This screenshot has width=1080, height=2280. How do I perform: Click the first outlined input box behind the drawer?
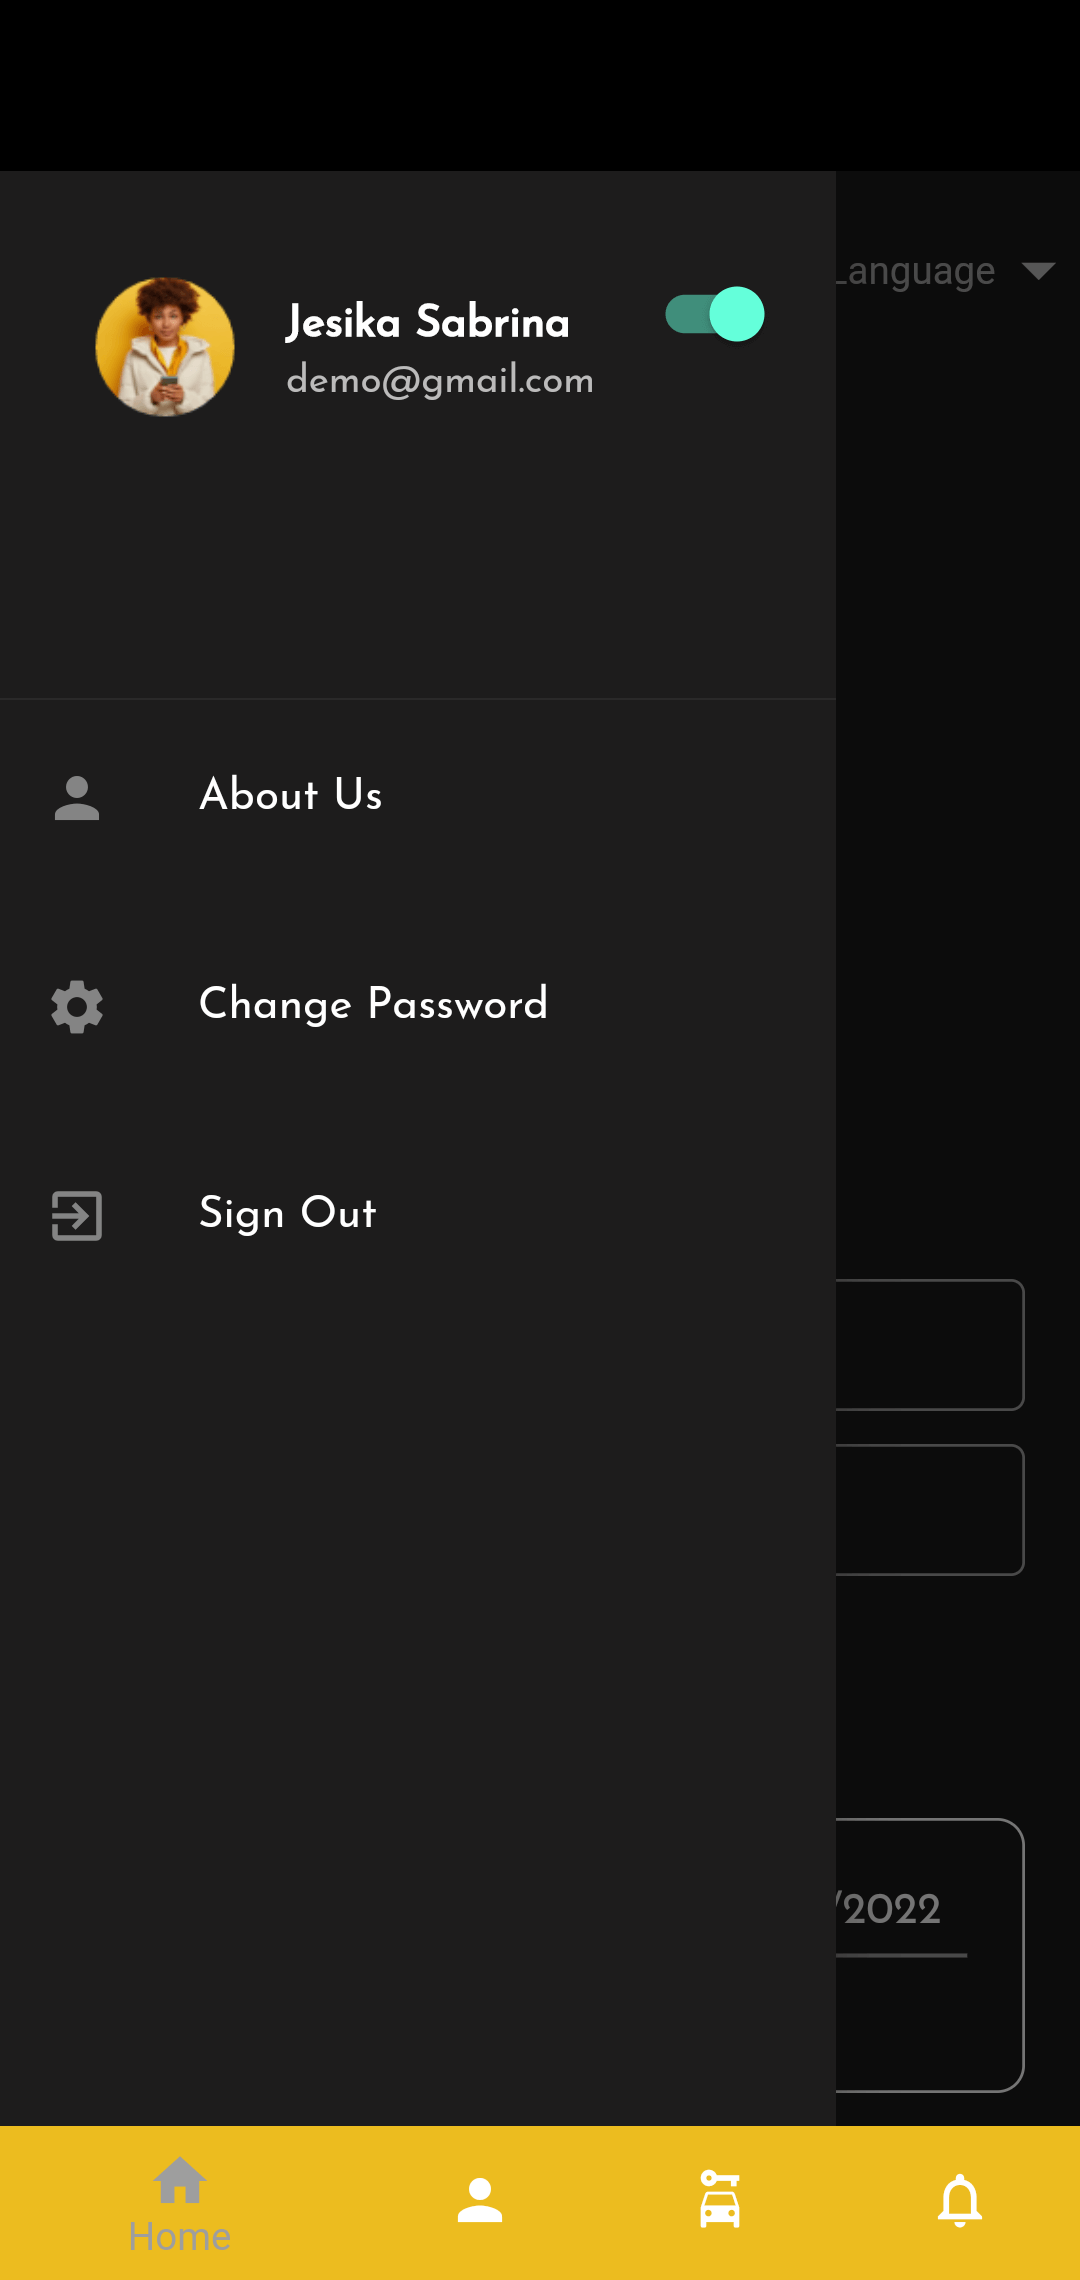[930, 1345]
